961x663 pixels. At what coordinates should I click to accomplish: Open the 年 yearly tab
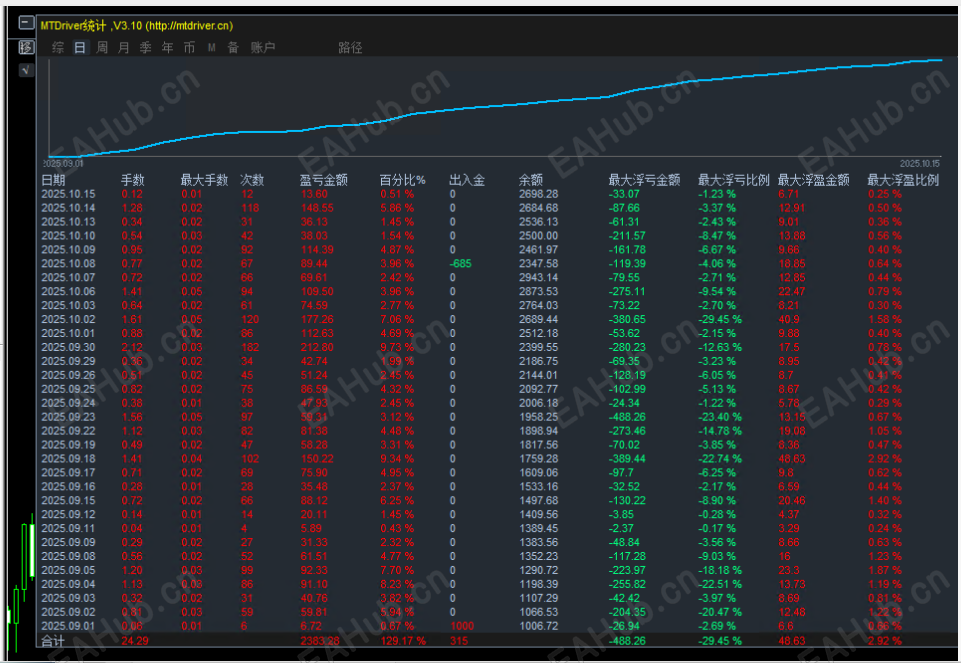pos(168,47)
